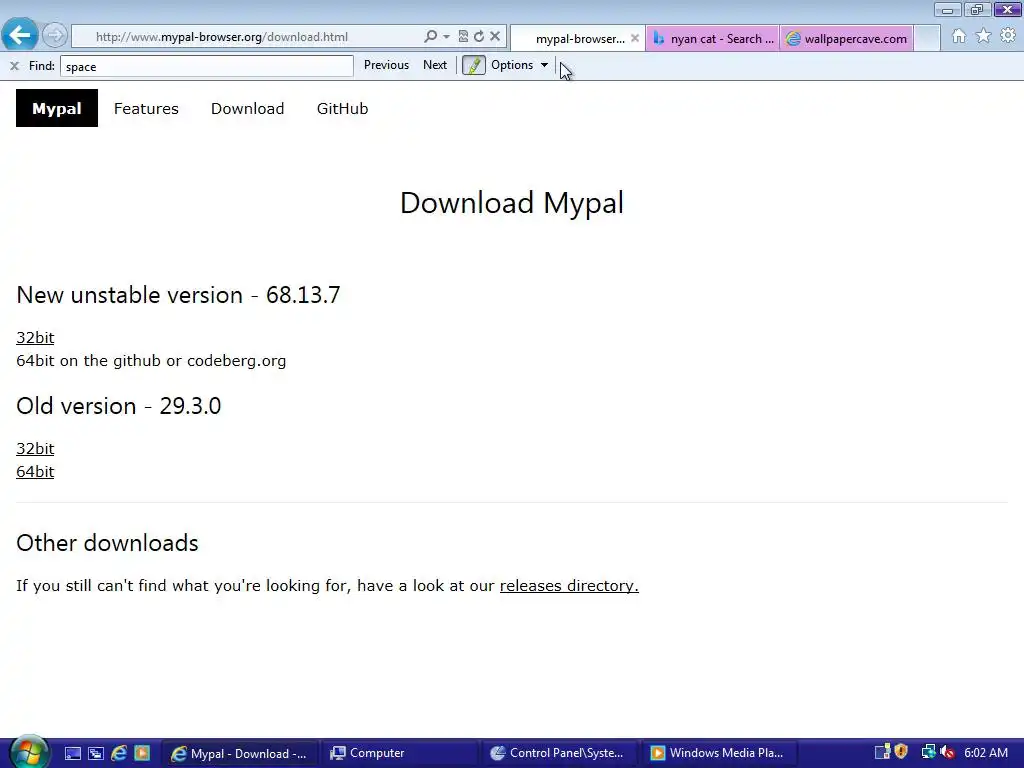Click into the Find text field

[x=206, y=66]
